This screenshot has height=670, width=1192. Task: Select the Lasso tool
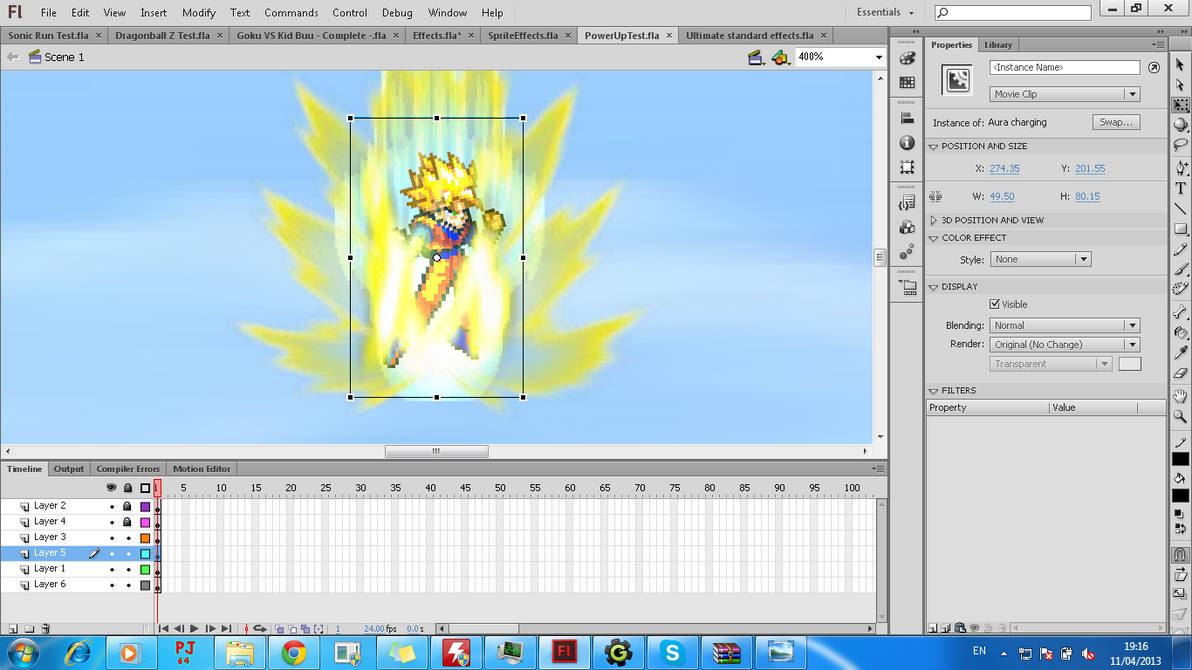(x=1180, y=144)
